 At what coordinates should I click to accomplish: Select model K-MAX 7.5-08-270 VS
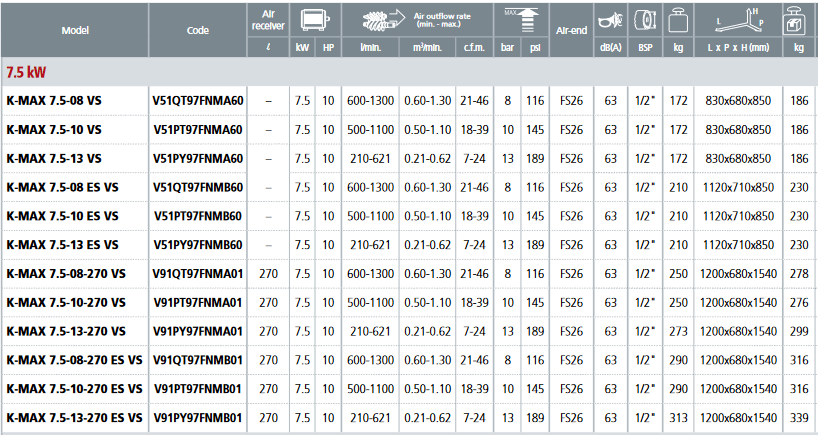click(66, 273)
